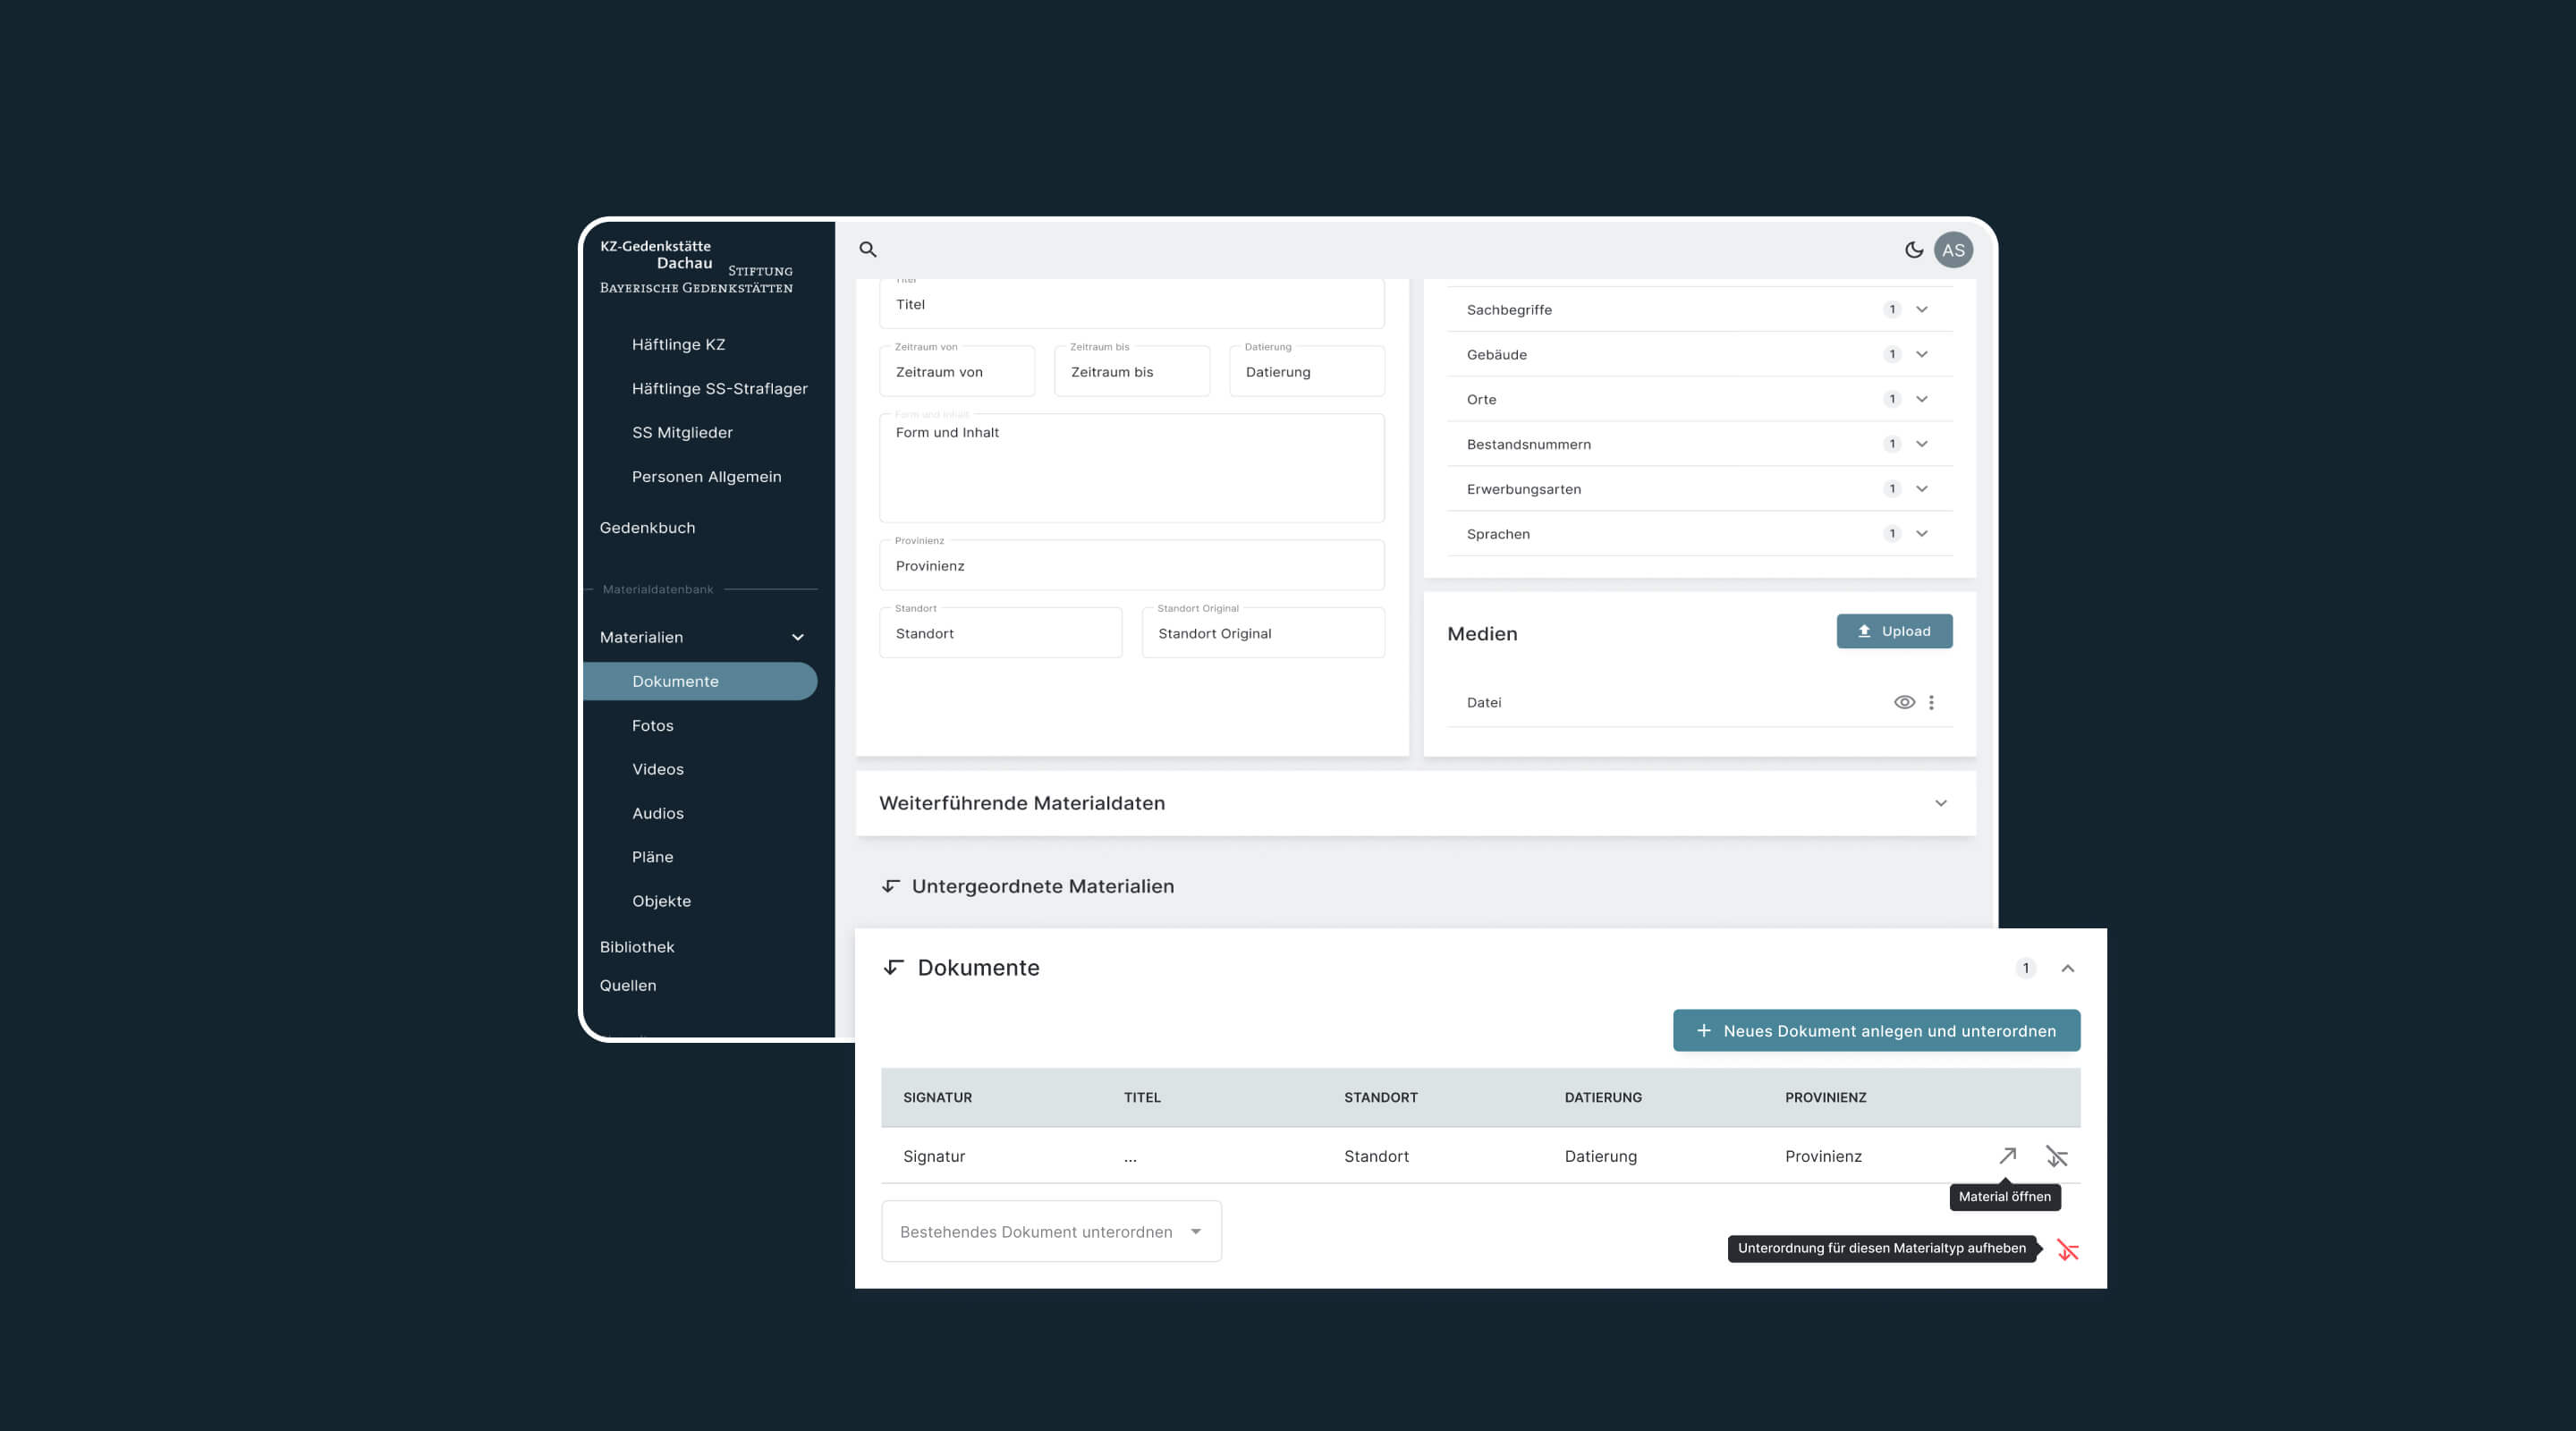Open Bestehendes Dokument unterordnen dropdown

(1050, 1231)
